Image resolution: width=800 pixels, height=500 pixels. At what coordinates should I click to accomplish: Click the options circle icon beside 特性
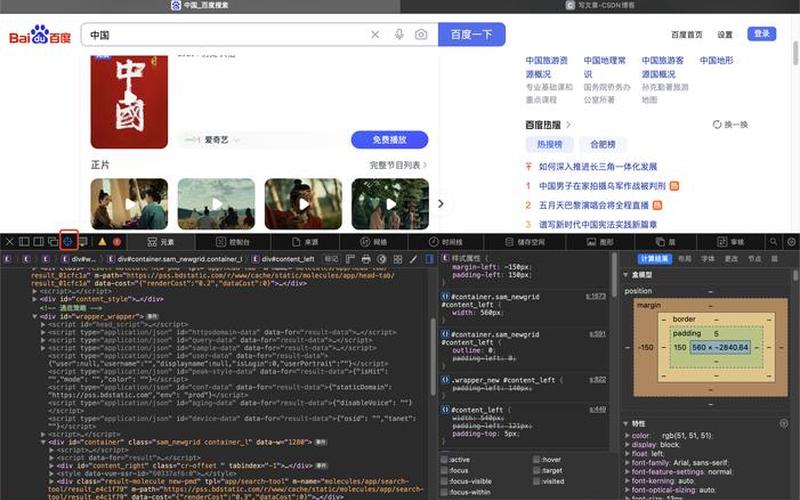[784, 423]
